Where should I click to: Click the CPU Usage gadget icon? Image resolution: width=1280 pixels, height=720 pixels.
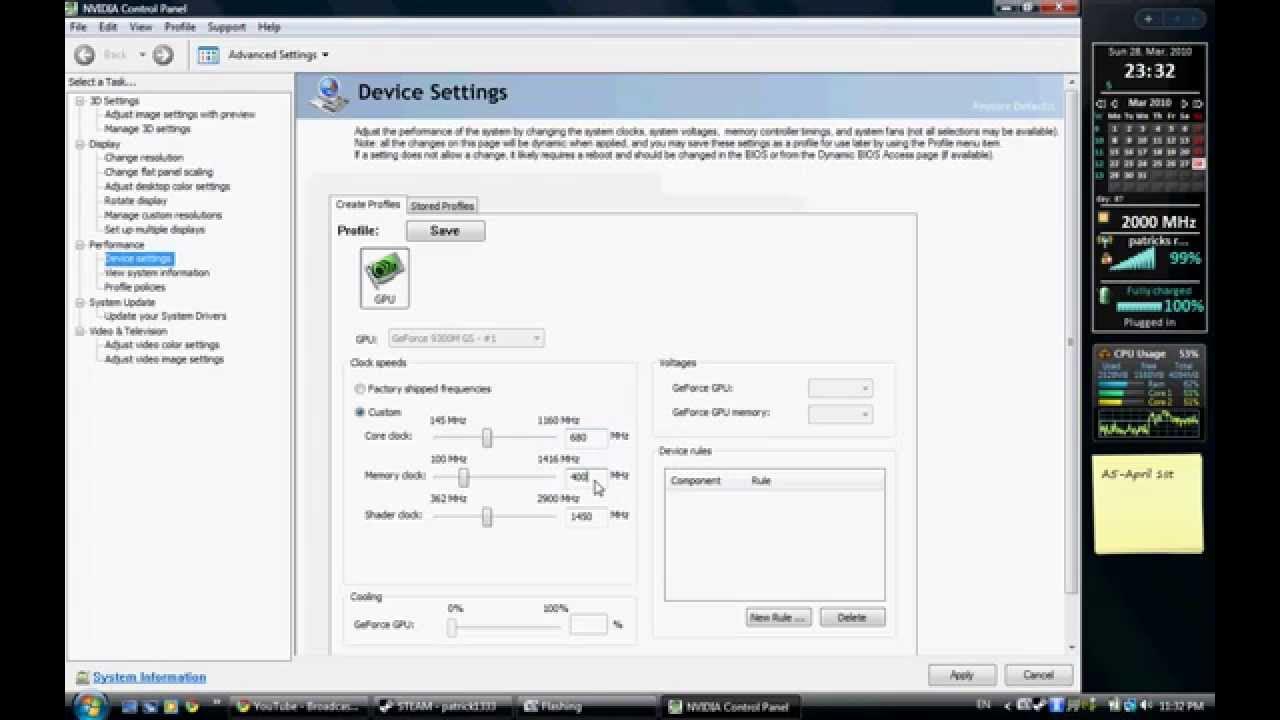(1105, 354)
